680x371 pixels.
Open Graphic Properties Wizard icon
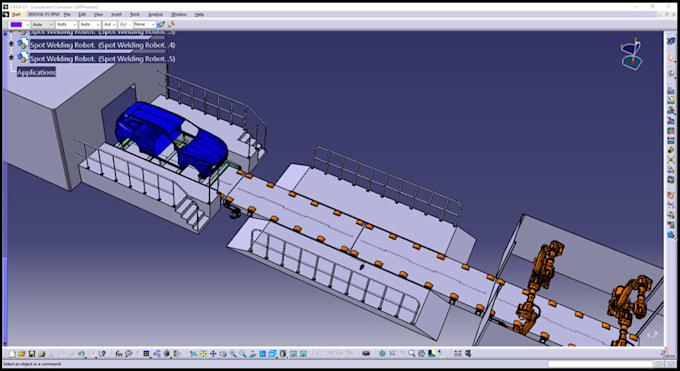(171, 24)
